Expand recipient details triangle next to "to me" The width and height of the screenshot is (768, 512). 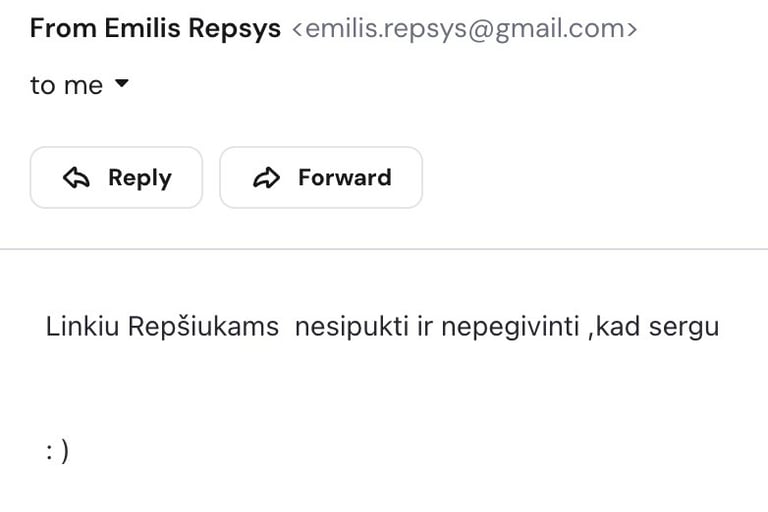click(x=122, y=85)
